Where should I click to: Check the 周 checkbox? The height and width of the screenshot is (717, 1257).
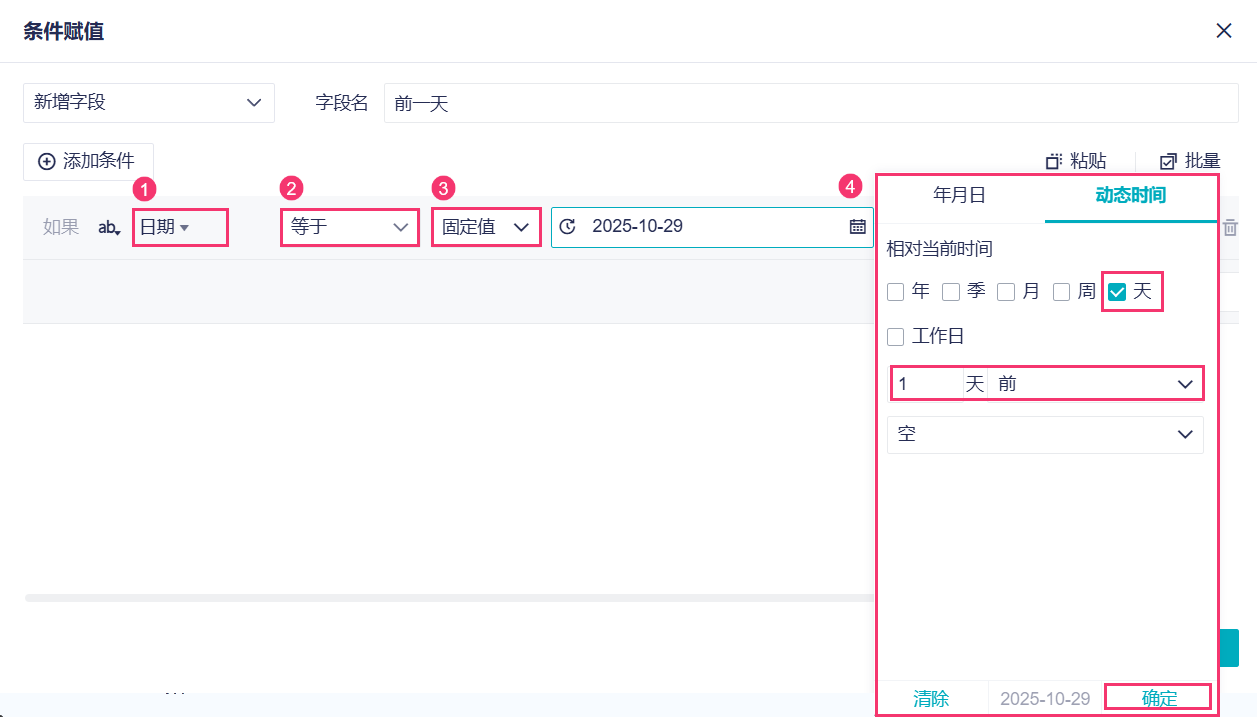pyautogui.click(x=1062, y=292)
